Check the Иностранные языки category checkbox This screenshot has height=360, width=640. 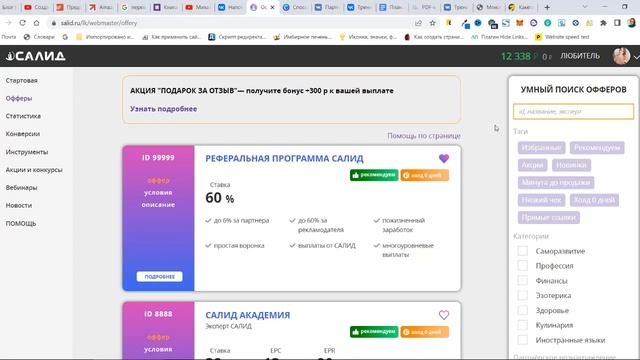coord(522,340)
